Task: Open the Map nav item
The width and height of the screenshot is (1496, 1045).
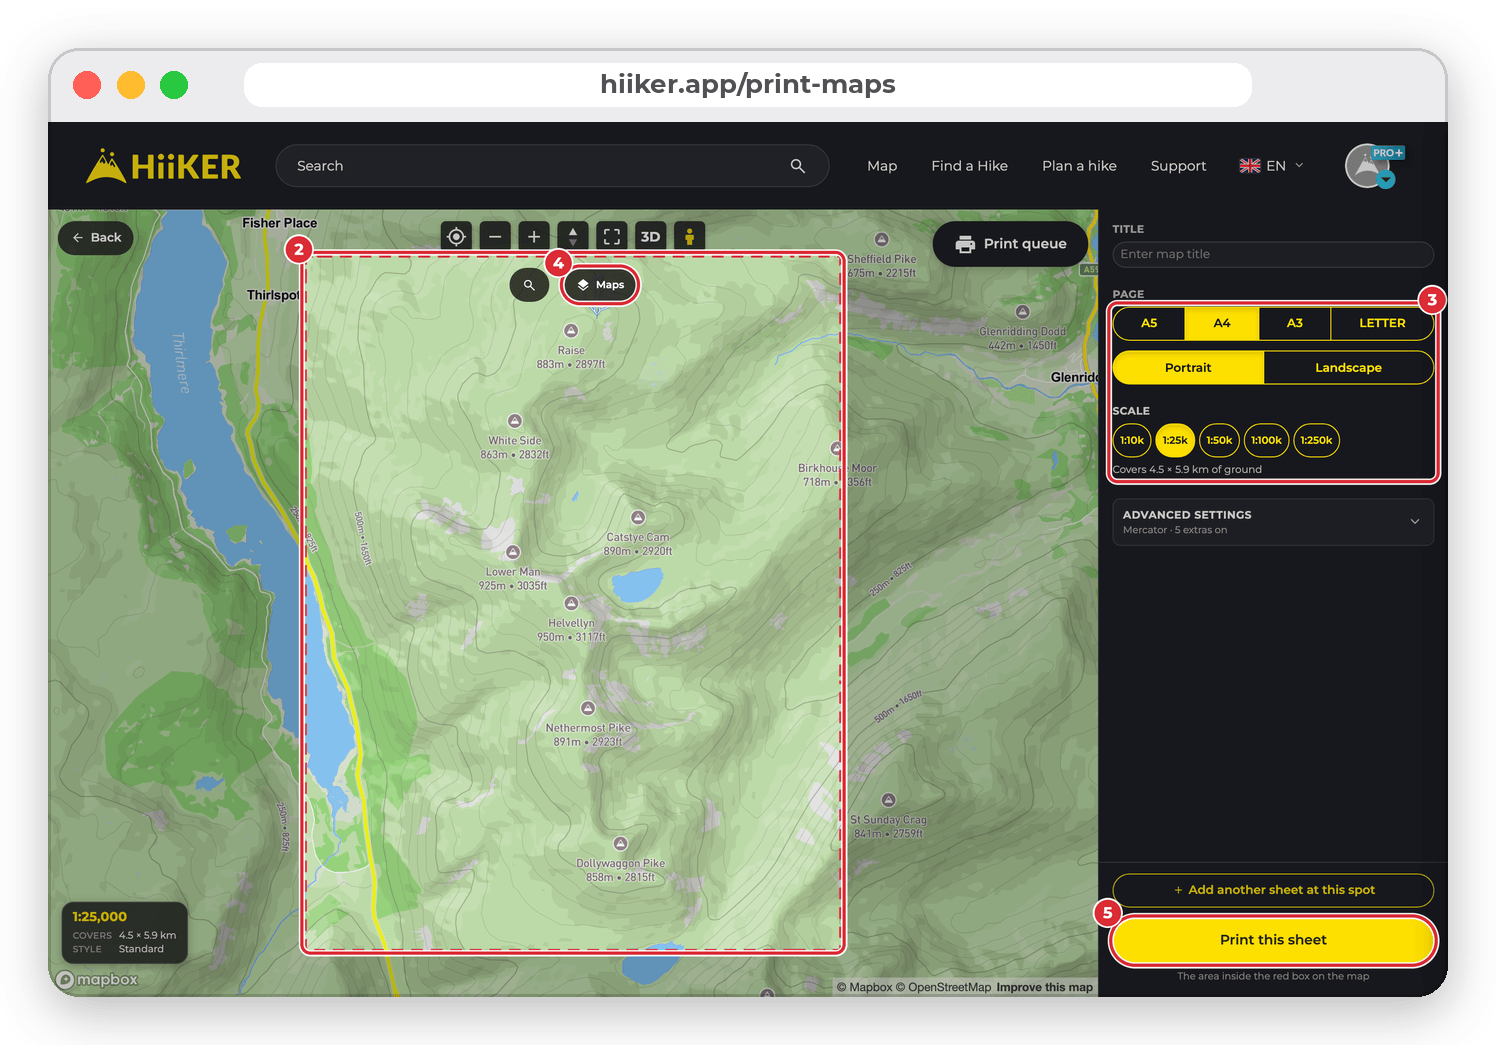Action: [882, 166]
